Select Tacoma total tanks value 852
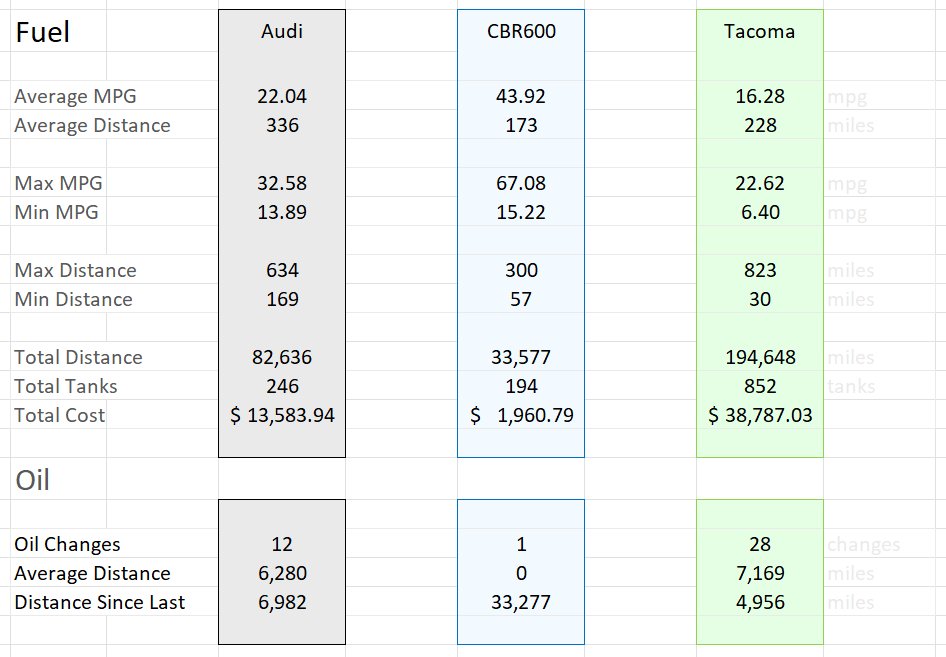The height and width of the screenshot is (657, 946). pyautogui.click(x=760, y=386)
